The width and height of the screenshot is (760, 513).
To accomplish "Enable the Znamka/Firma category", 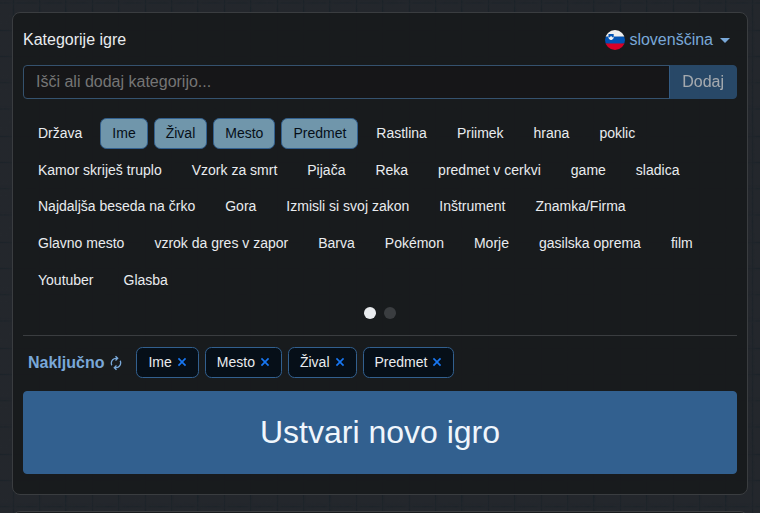I will point(580,206).
